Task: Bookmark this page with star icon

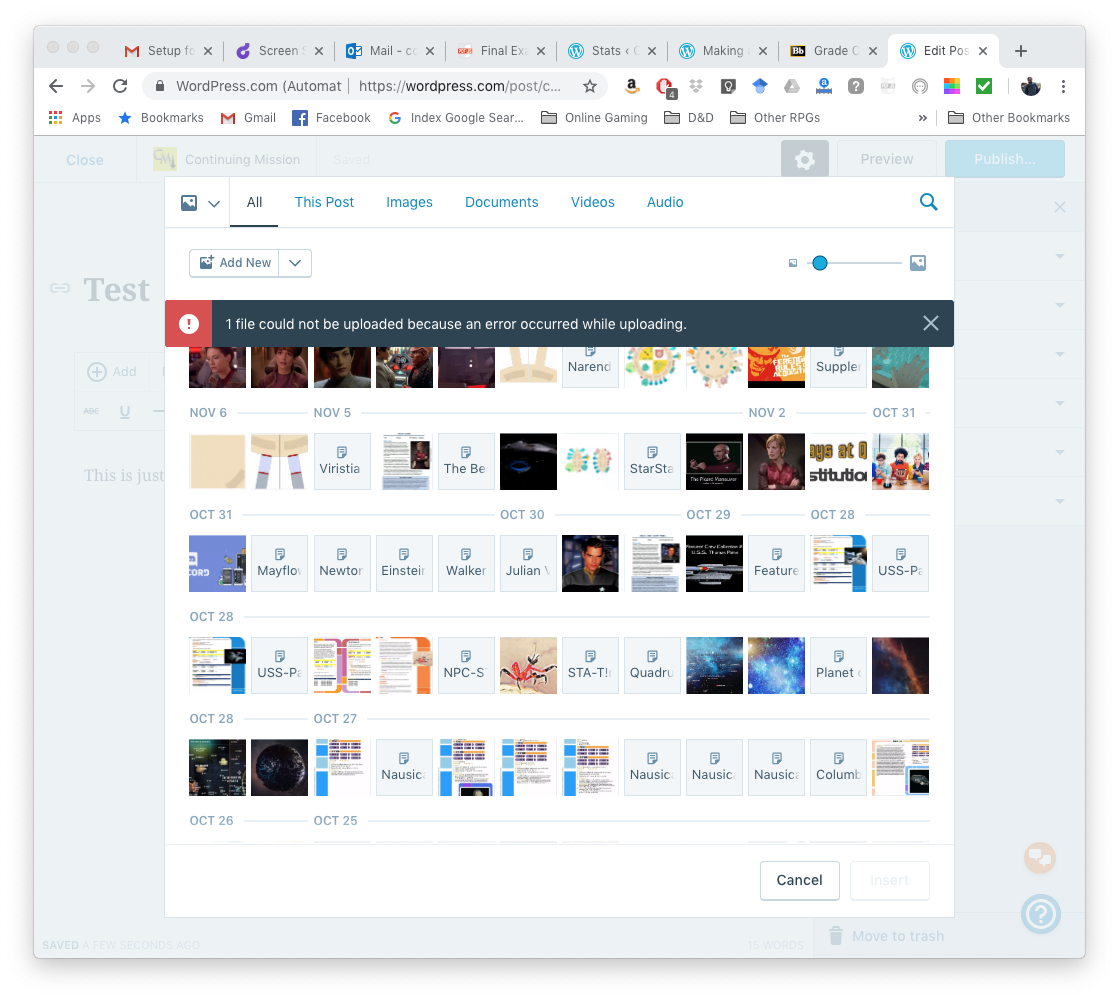Action: point(589,86)
